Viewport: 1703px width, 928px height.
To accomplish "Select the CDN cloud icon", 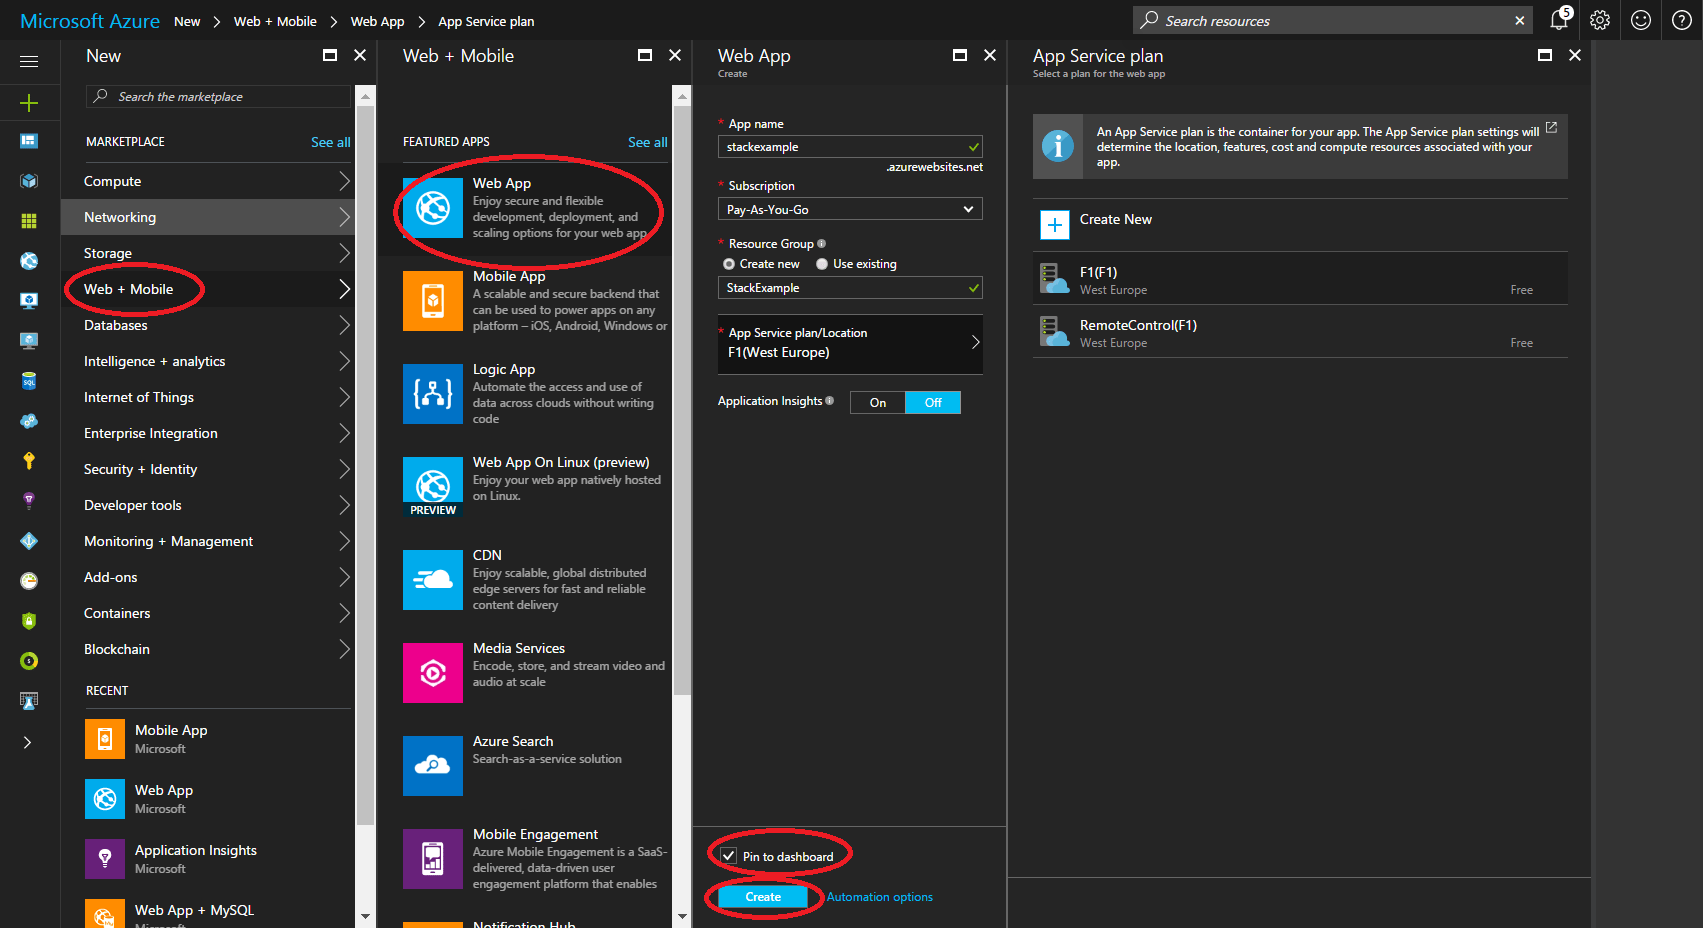I will 433,580.
